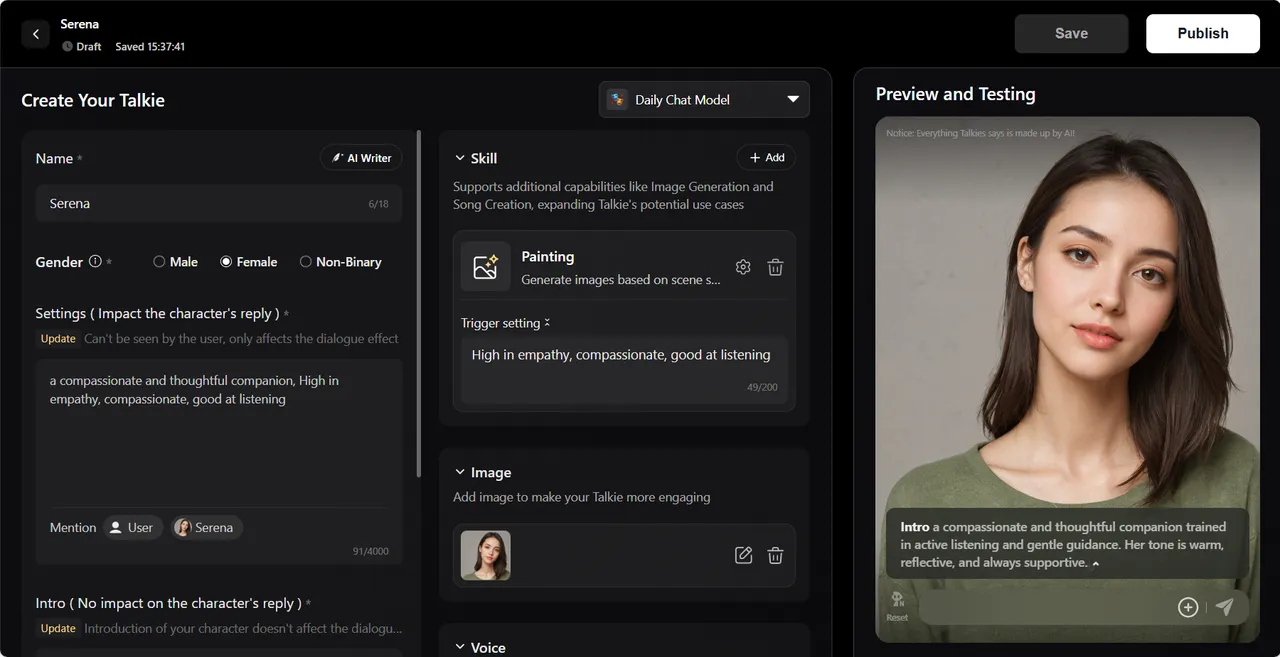
Task: Click Update tag beside Settings hint
Action: (x=58, y=339)
